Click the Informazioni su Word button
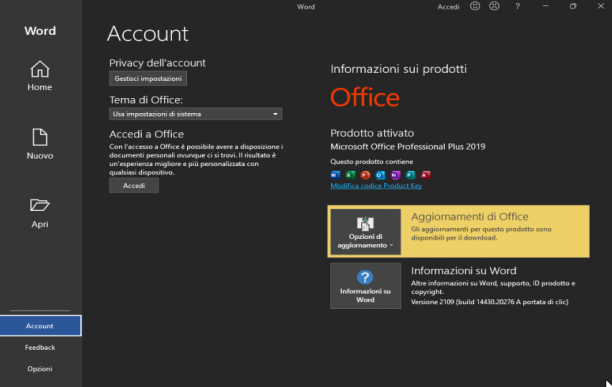This screenshot has width=612, height=387. pos(365,286)
